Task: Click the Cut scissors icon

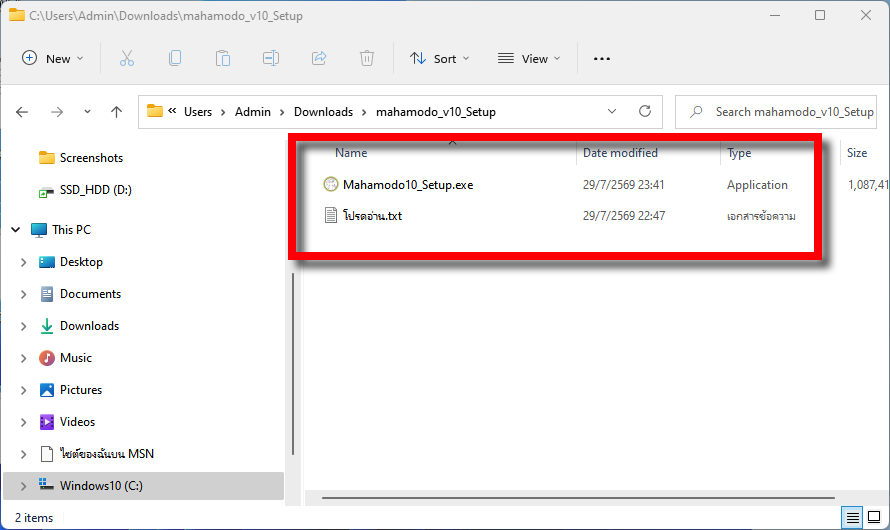Action: (127, 58)
